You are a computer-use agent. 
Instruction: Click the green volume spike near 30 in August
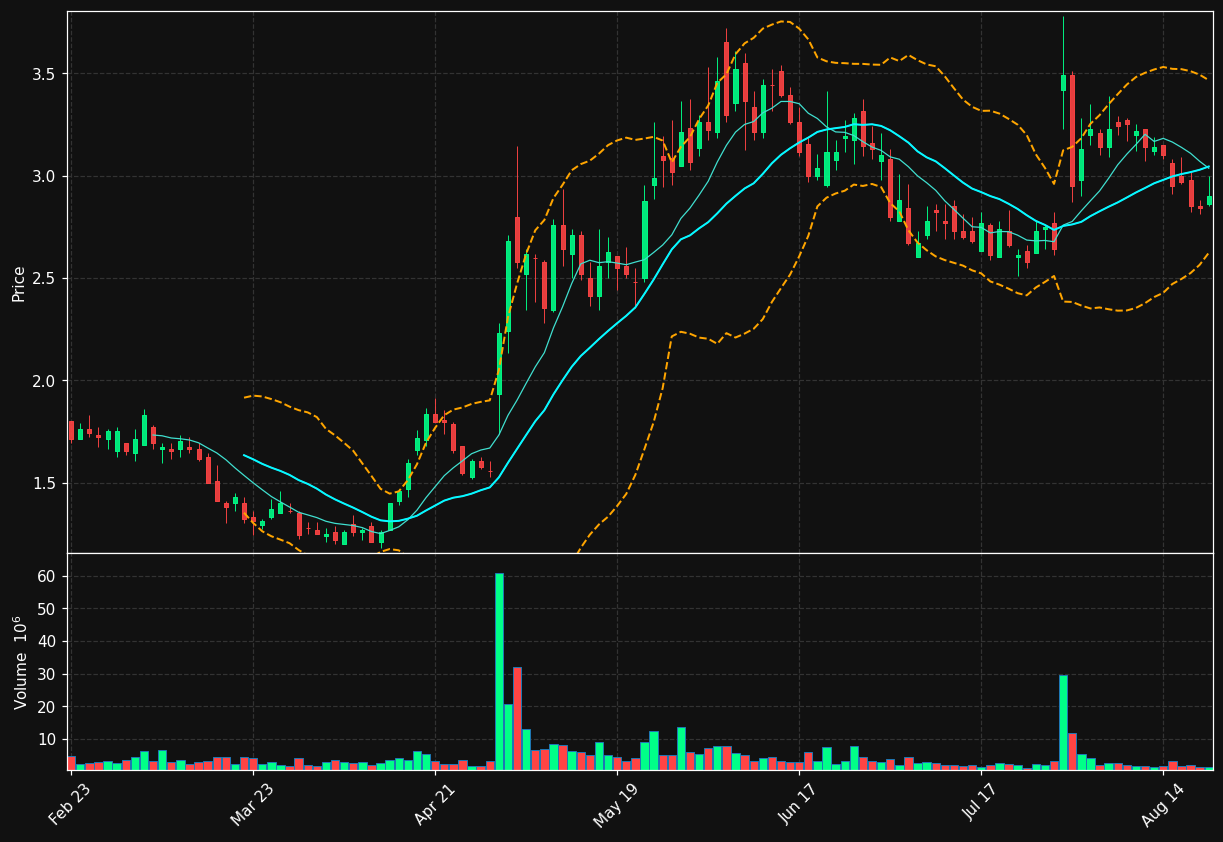click(x=1063, y=722)
